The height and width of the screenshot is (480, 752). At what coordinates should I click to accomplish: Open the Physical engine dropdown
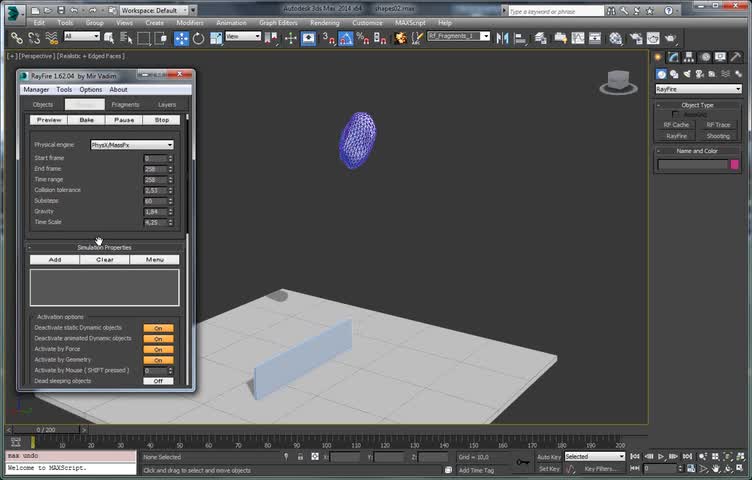click(132, 145)
